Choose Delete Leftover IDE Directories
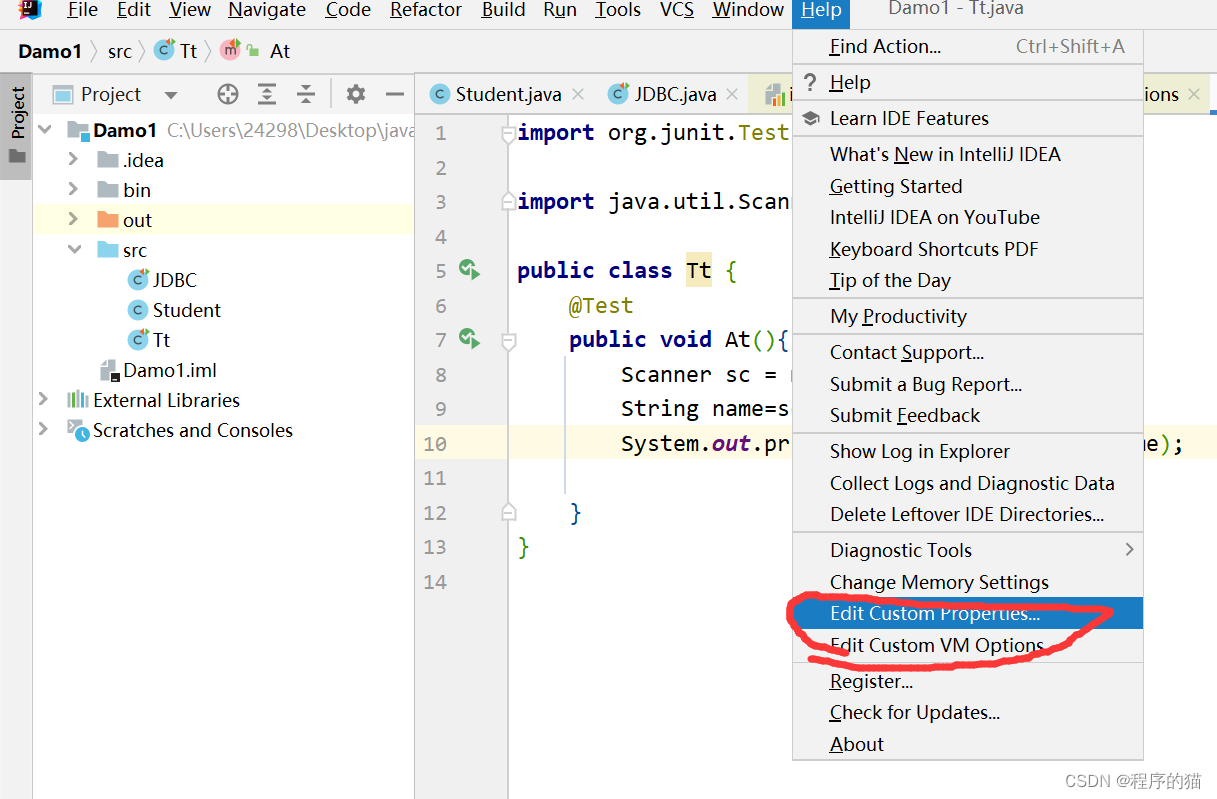Screen dimensions: 1217x799 pos(968,514)
